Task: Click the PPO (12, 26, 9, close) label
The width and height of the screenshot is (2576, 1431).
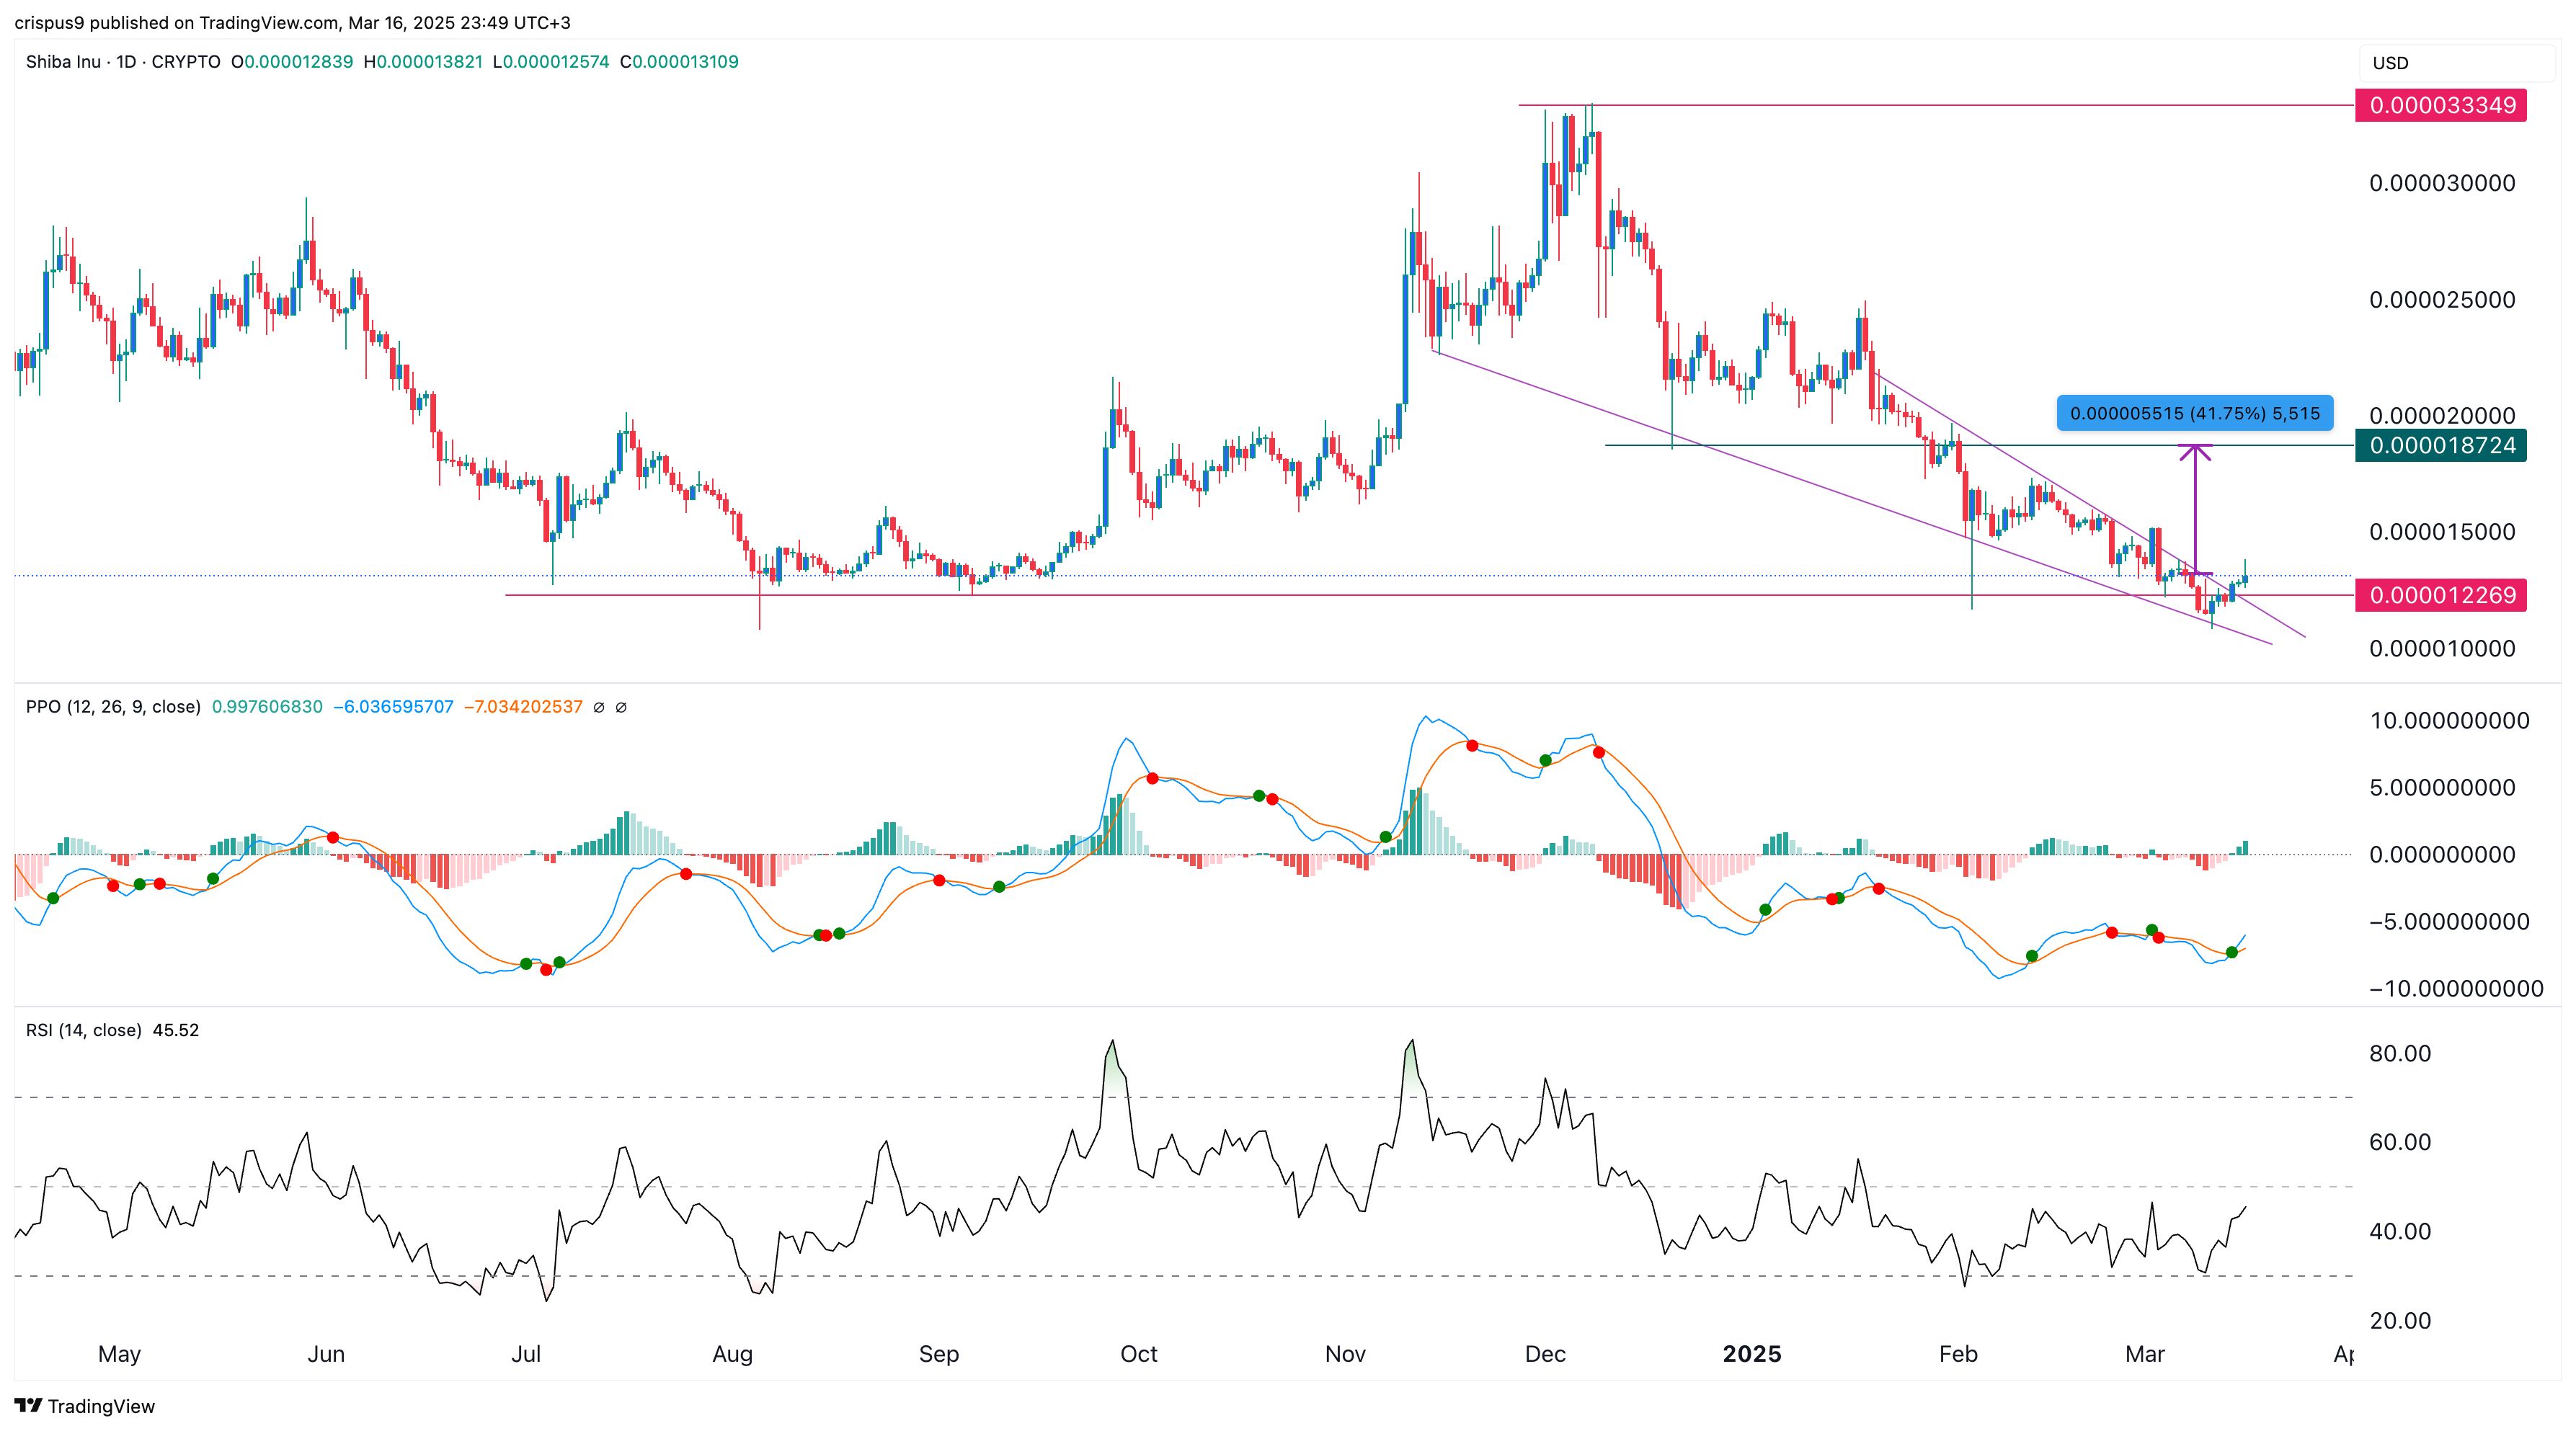Action: pyautogui.click(x=113, y=707)
